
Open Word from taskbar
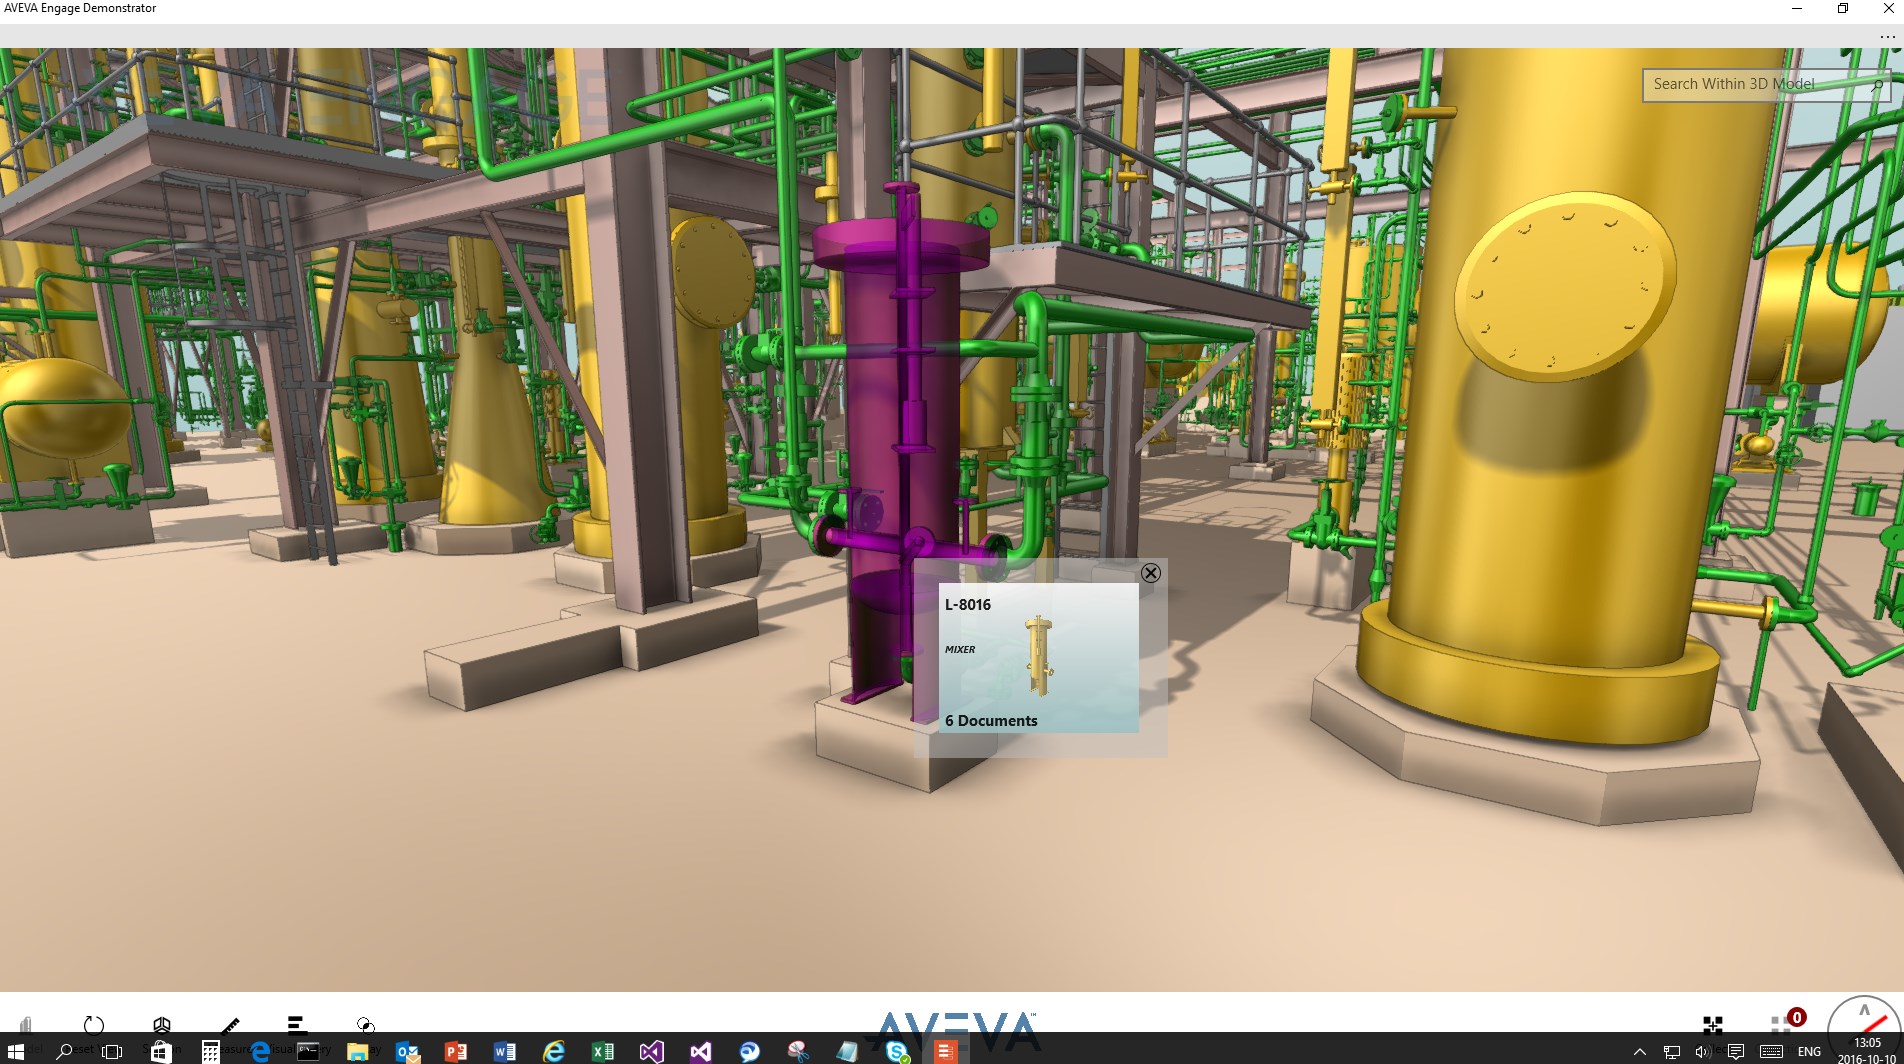505,1051
